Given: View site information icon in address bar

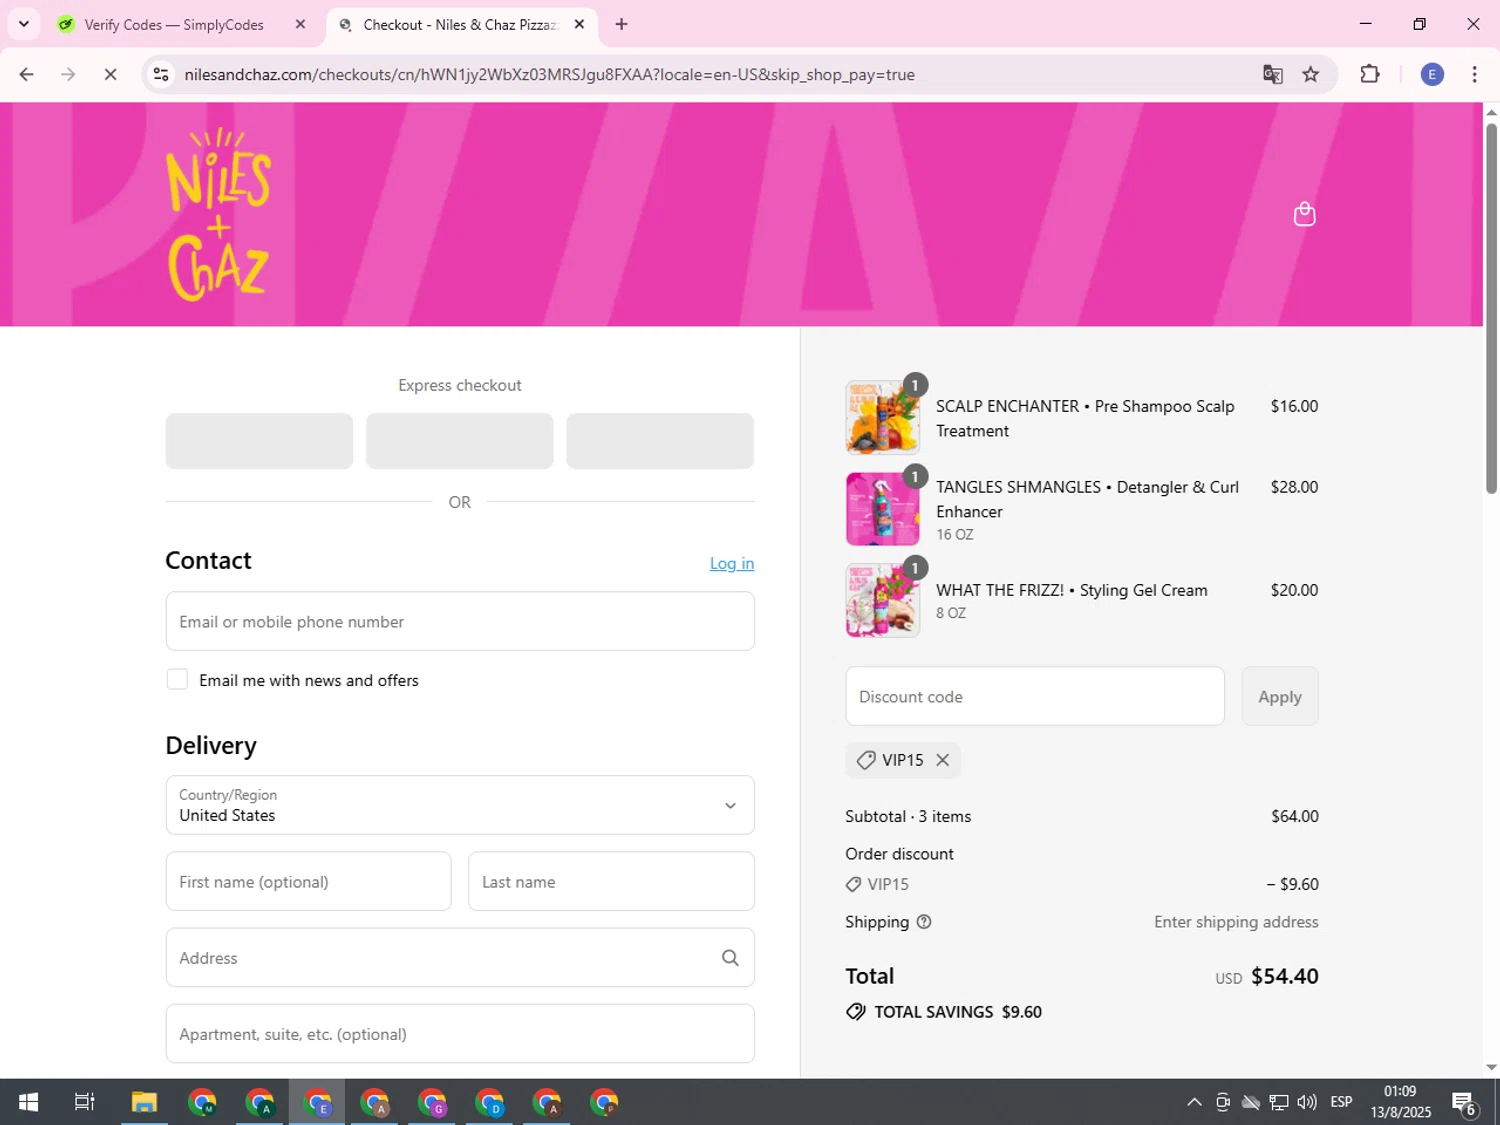Looking at the screenshot, I should click(x=161, y=74).
